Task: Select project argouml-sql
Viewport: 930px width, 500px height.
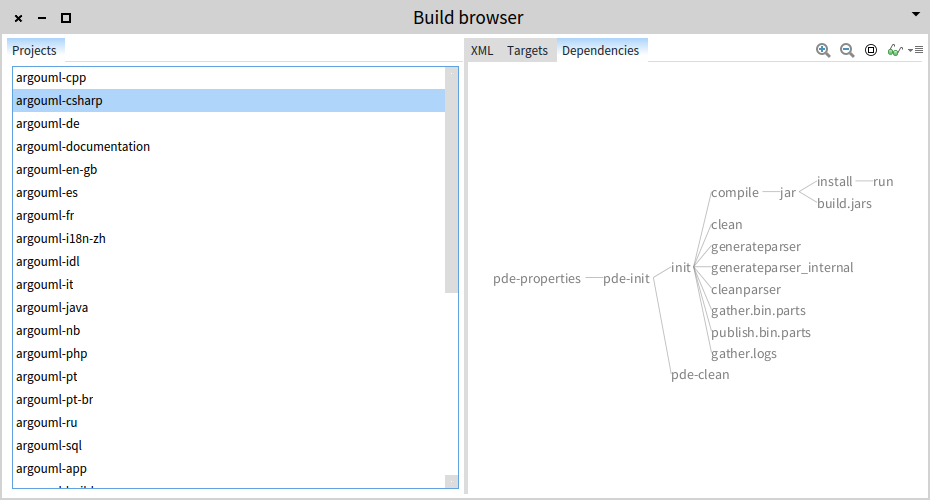Action: [229, 446]
